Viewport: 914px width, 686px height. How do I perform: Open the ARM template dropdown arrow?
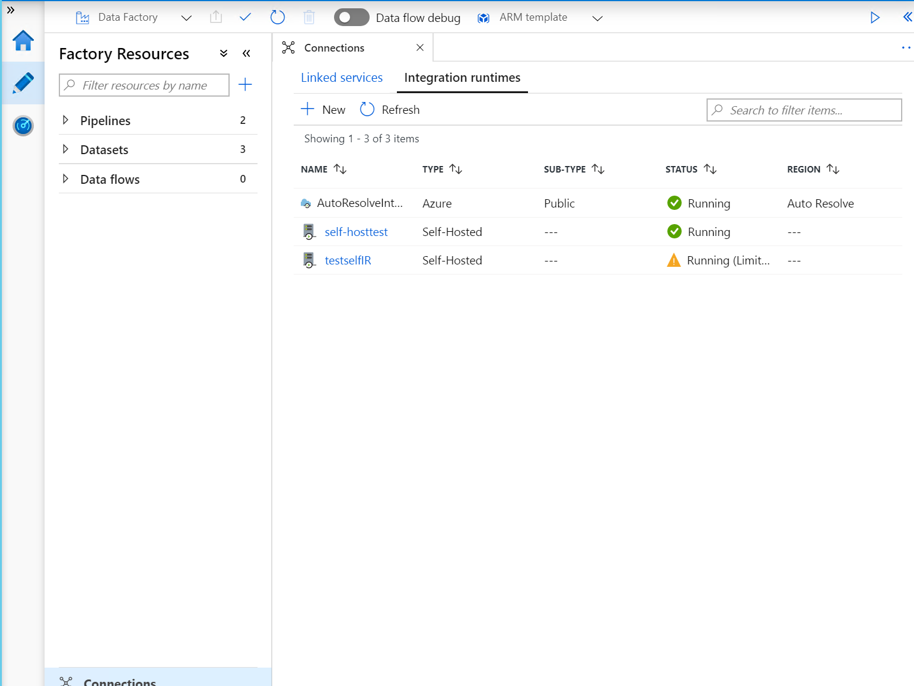(597, 18)
